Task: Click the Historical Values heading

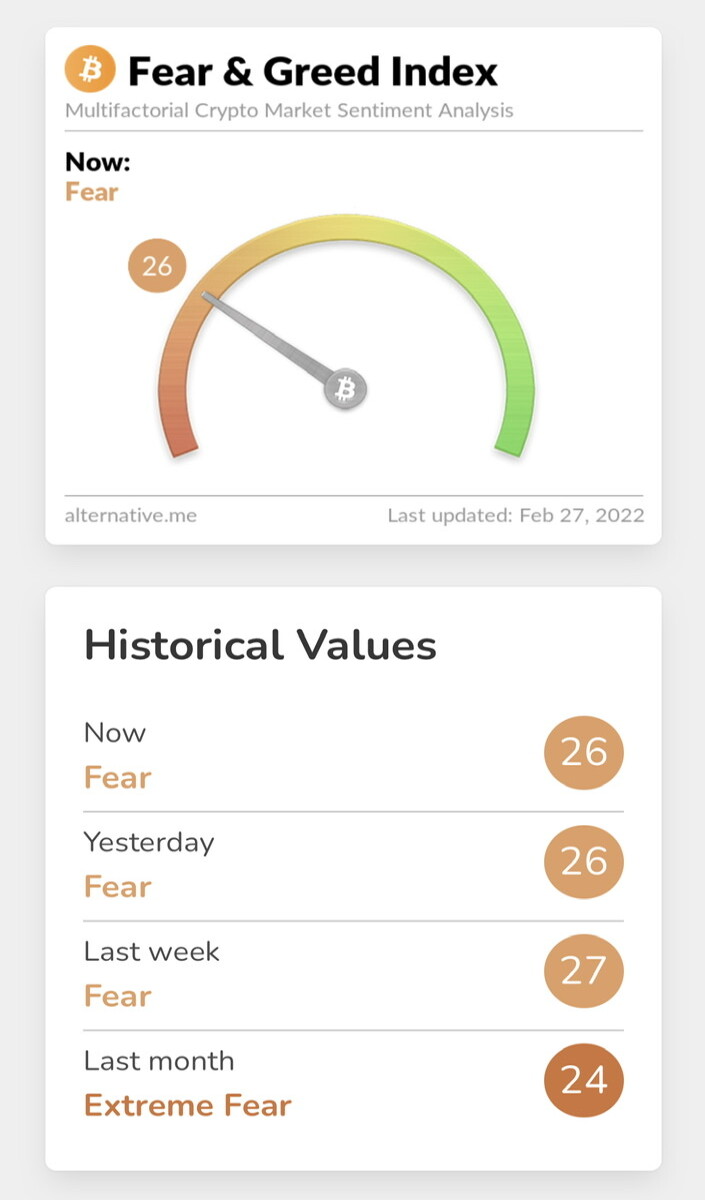Action: point(261,645)
